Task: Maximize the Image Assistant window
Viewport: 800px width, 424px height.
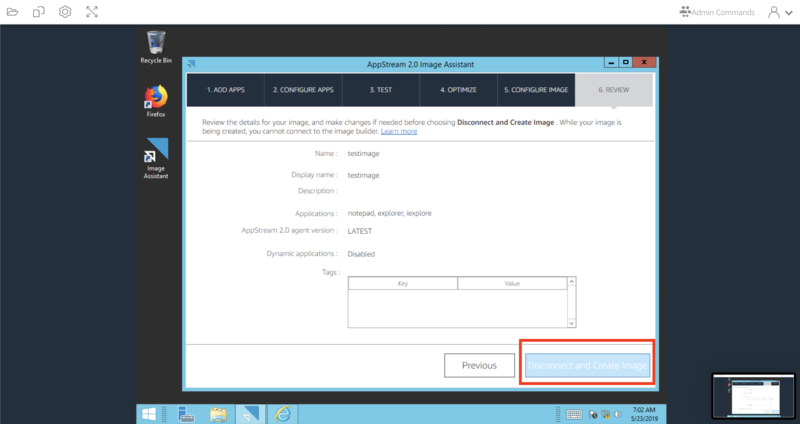Action: pos(626,62)
